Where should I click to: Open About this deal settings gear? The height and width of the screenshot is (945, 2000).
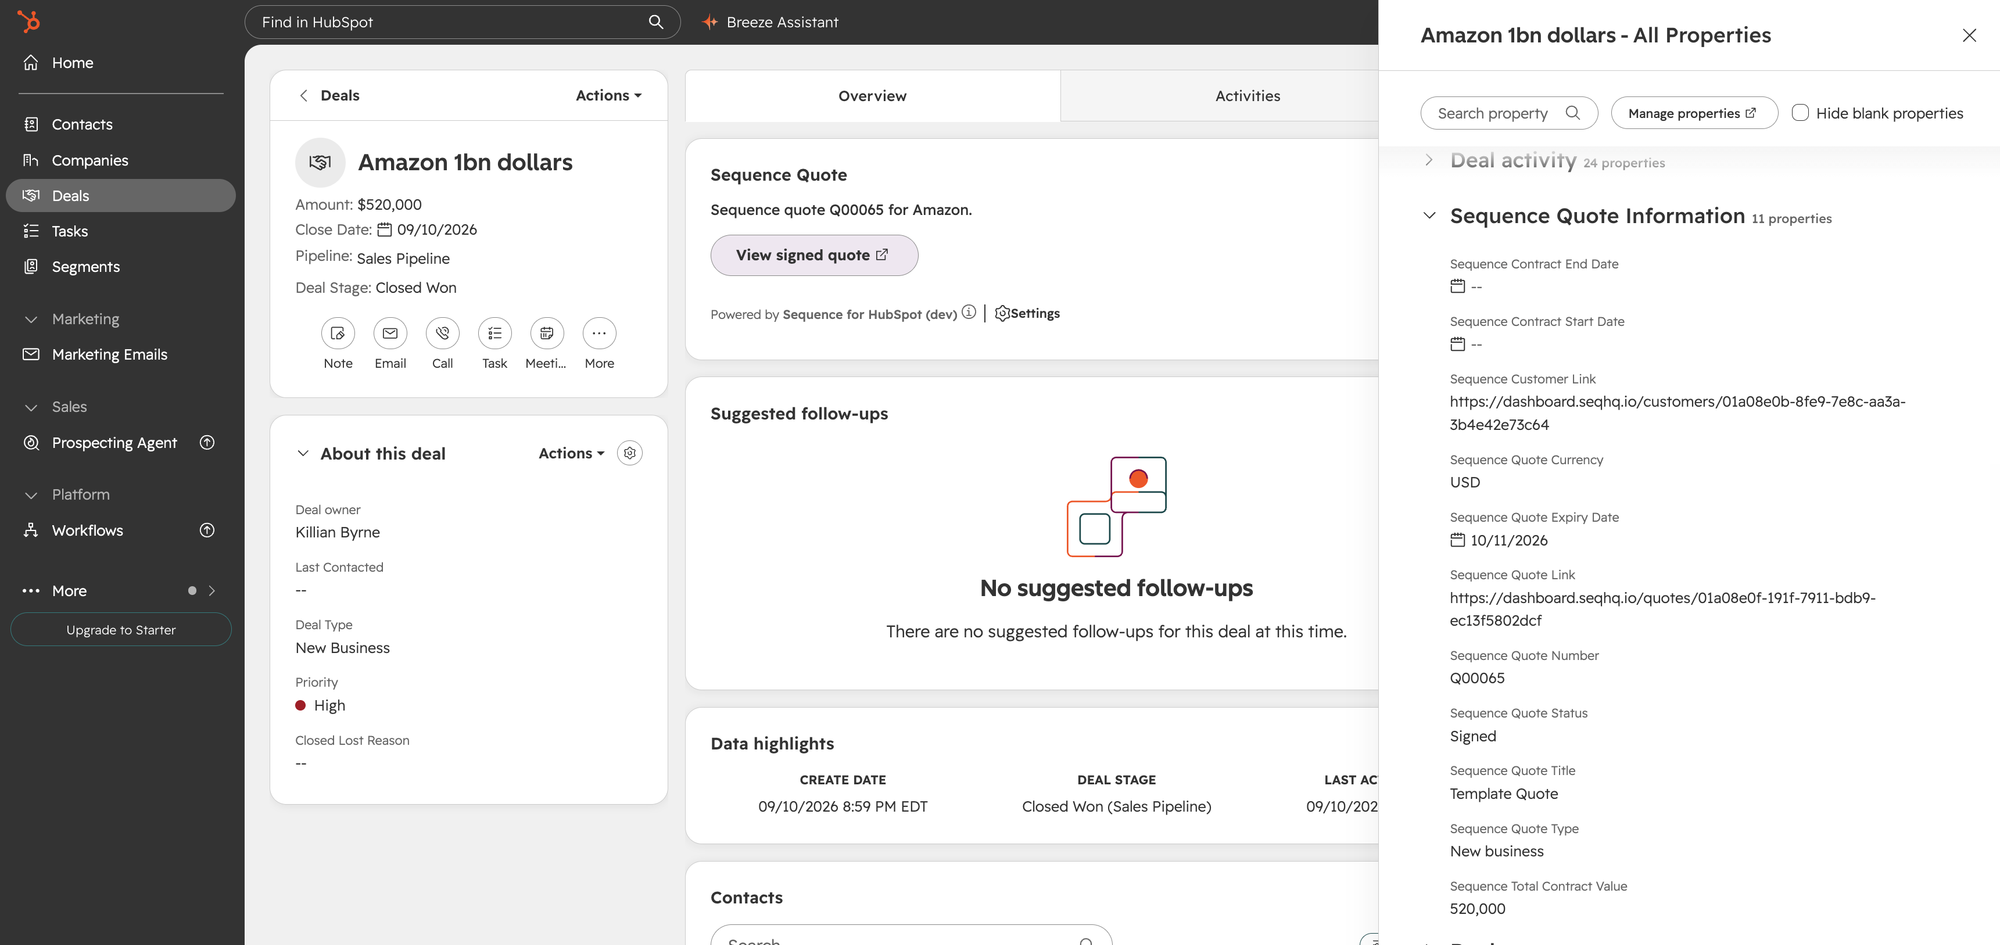[x=630, y=453]
